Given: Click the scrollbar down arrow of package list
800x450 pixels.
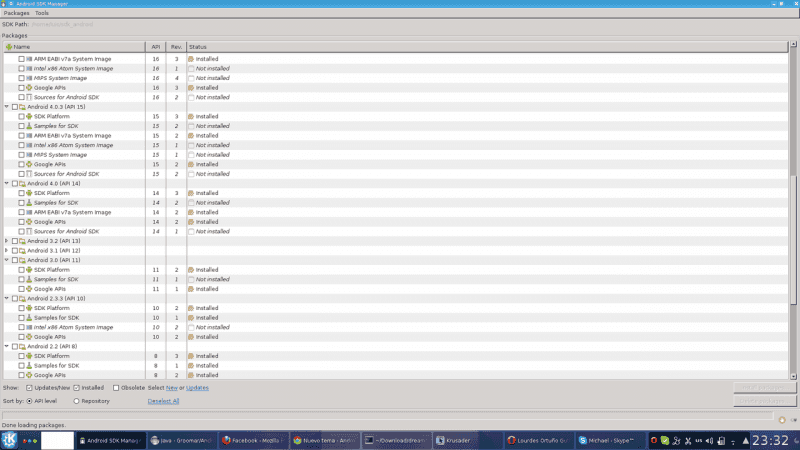Looking at the screenshot, I should coord(793,376).
